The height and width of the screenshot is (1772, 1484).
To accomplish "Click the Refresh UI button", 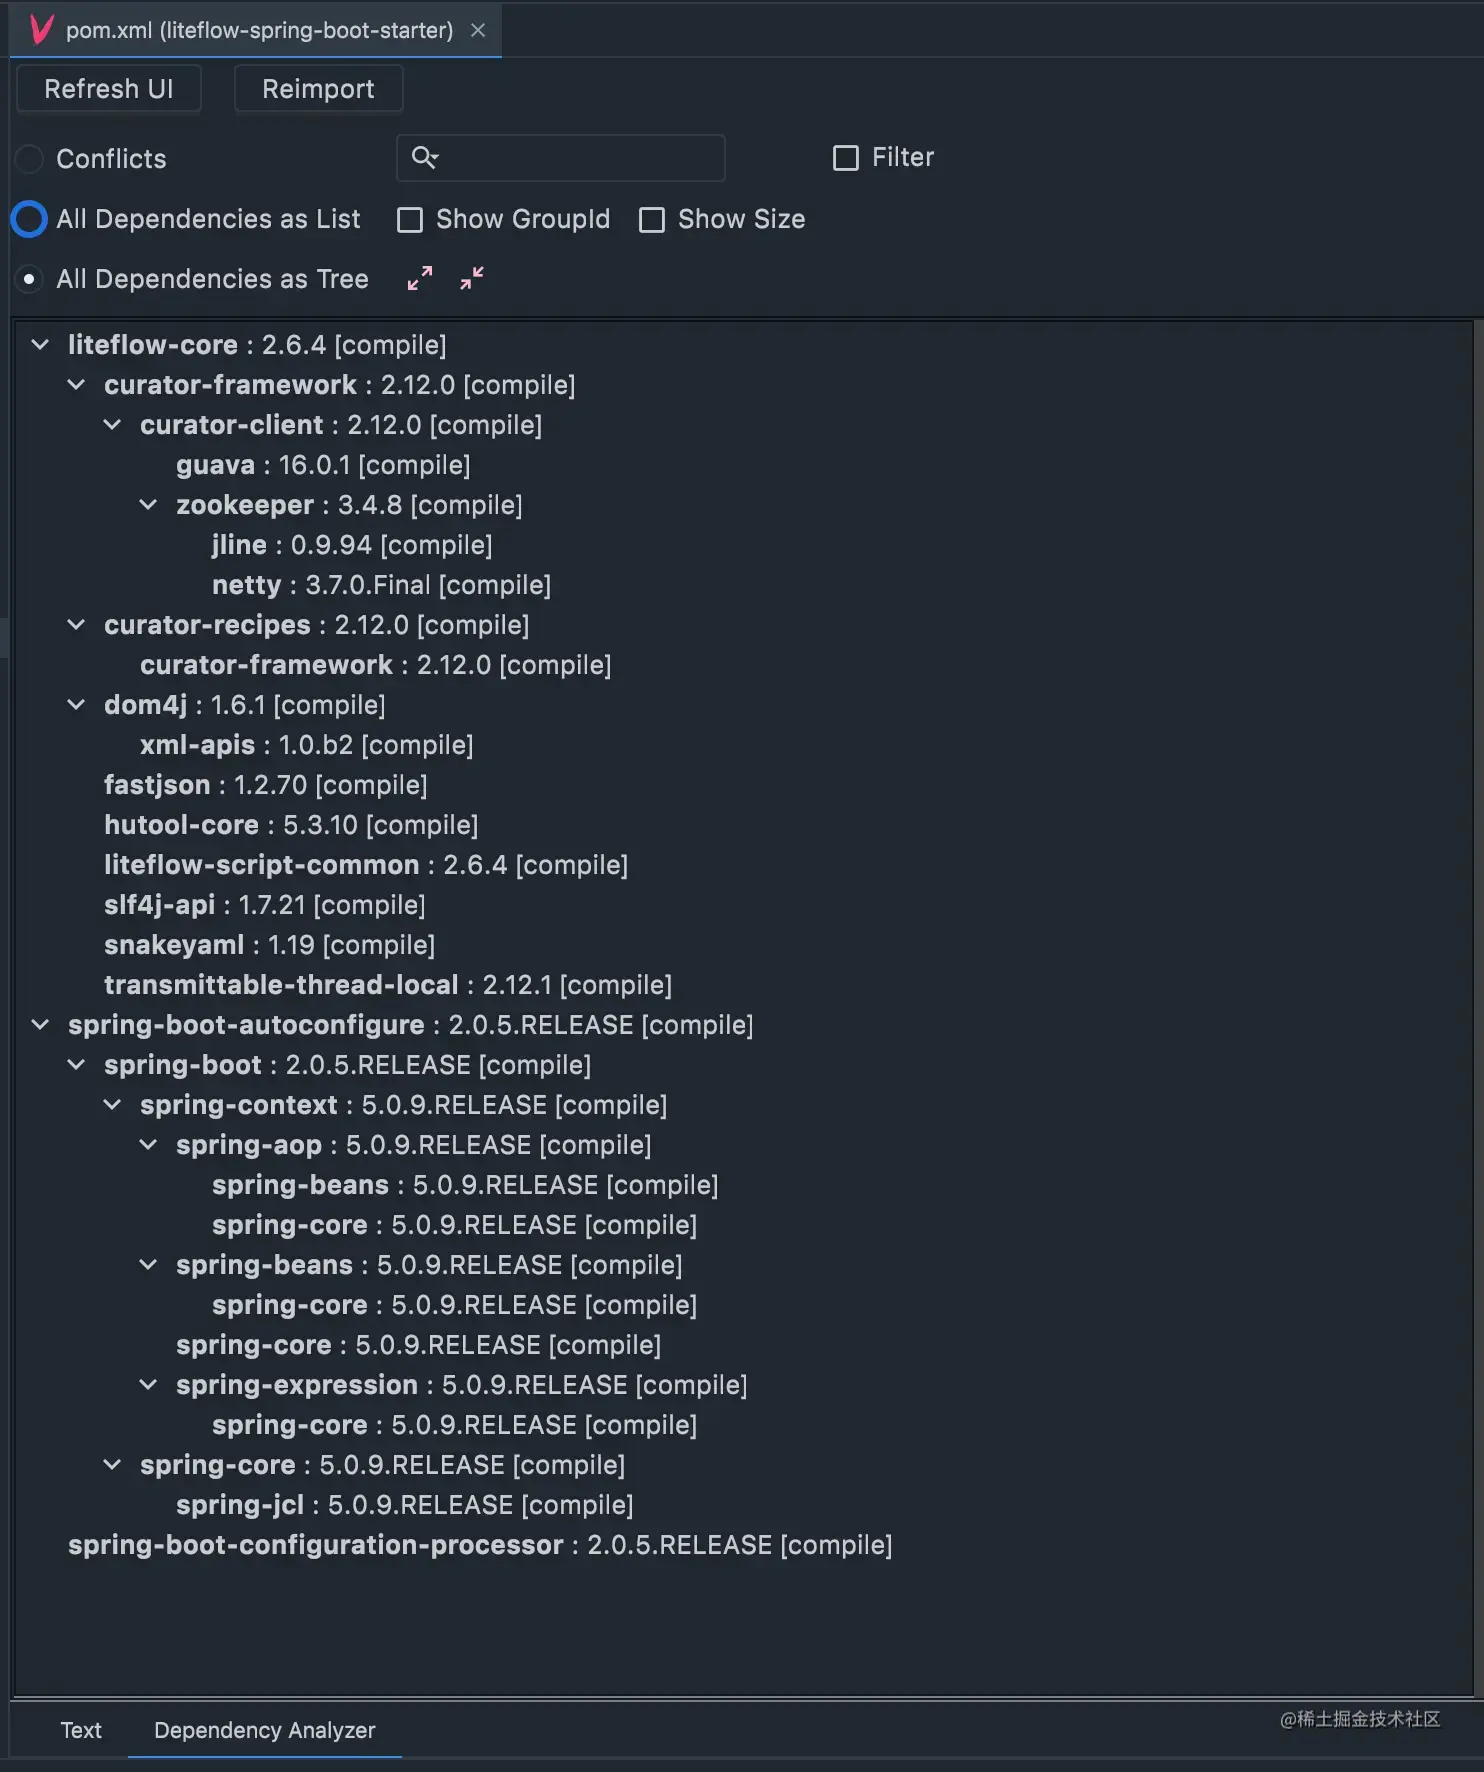I will coord(109,89).
